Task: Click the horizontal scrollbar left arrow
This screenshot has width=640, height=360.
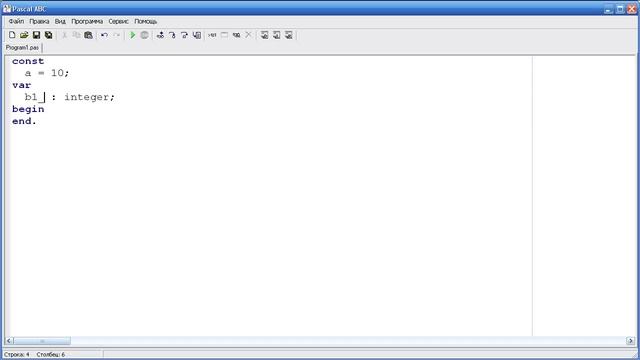Action: click(9, 340)
